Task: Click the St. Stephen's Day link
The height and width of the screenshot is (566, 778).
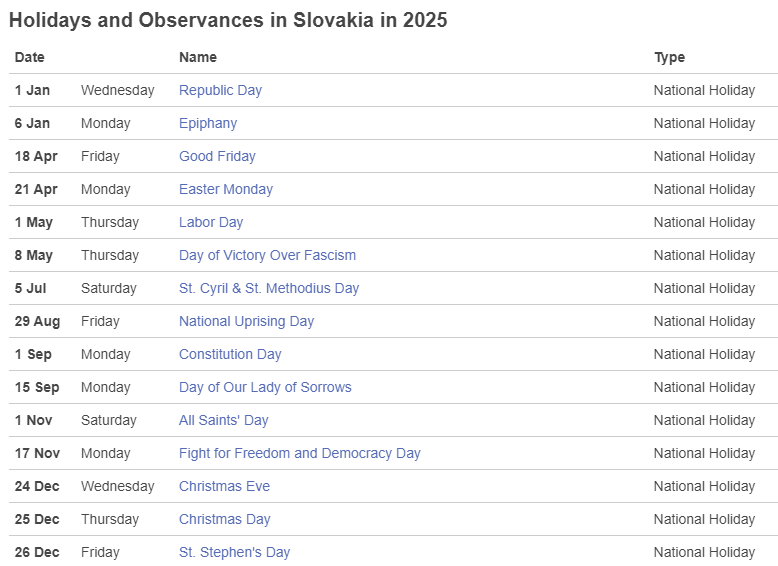Action: point(234,552)
